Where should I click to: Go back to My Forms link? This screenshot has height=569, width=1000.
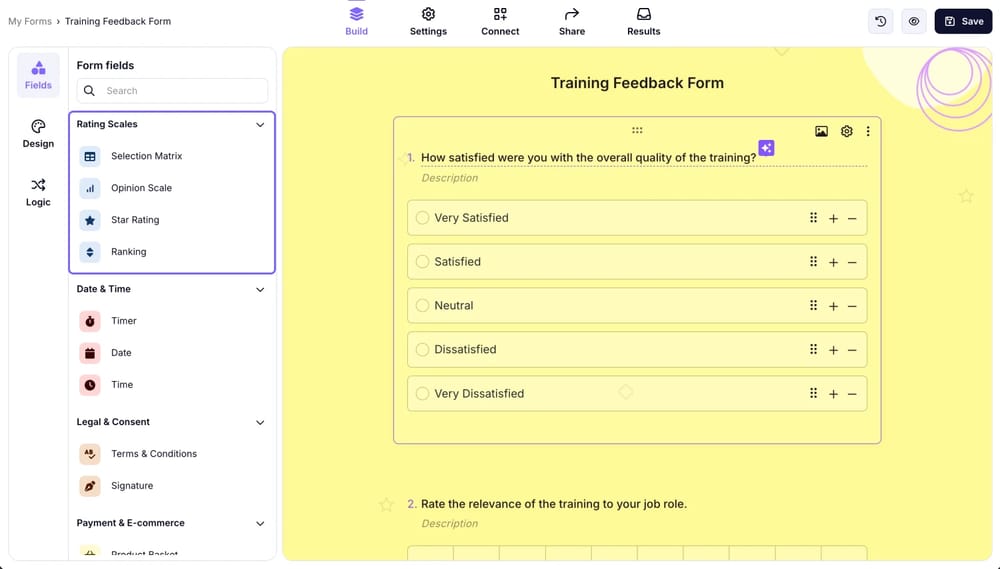[30, 21]
